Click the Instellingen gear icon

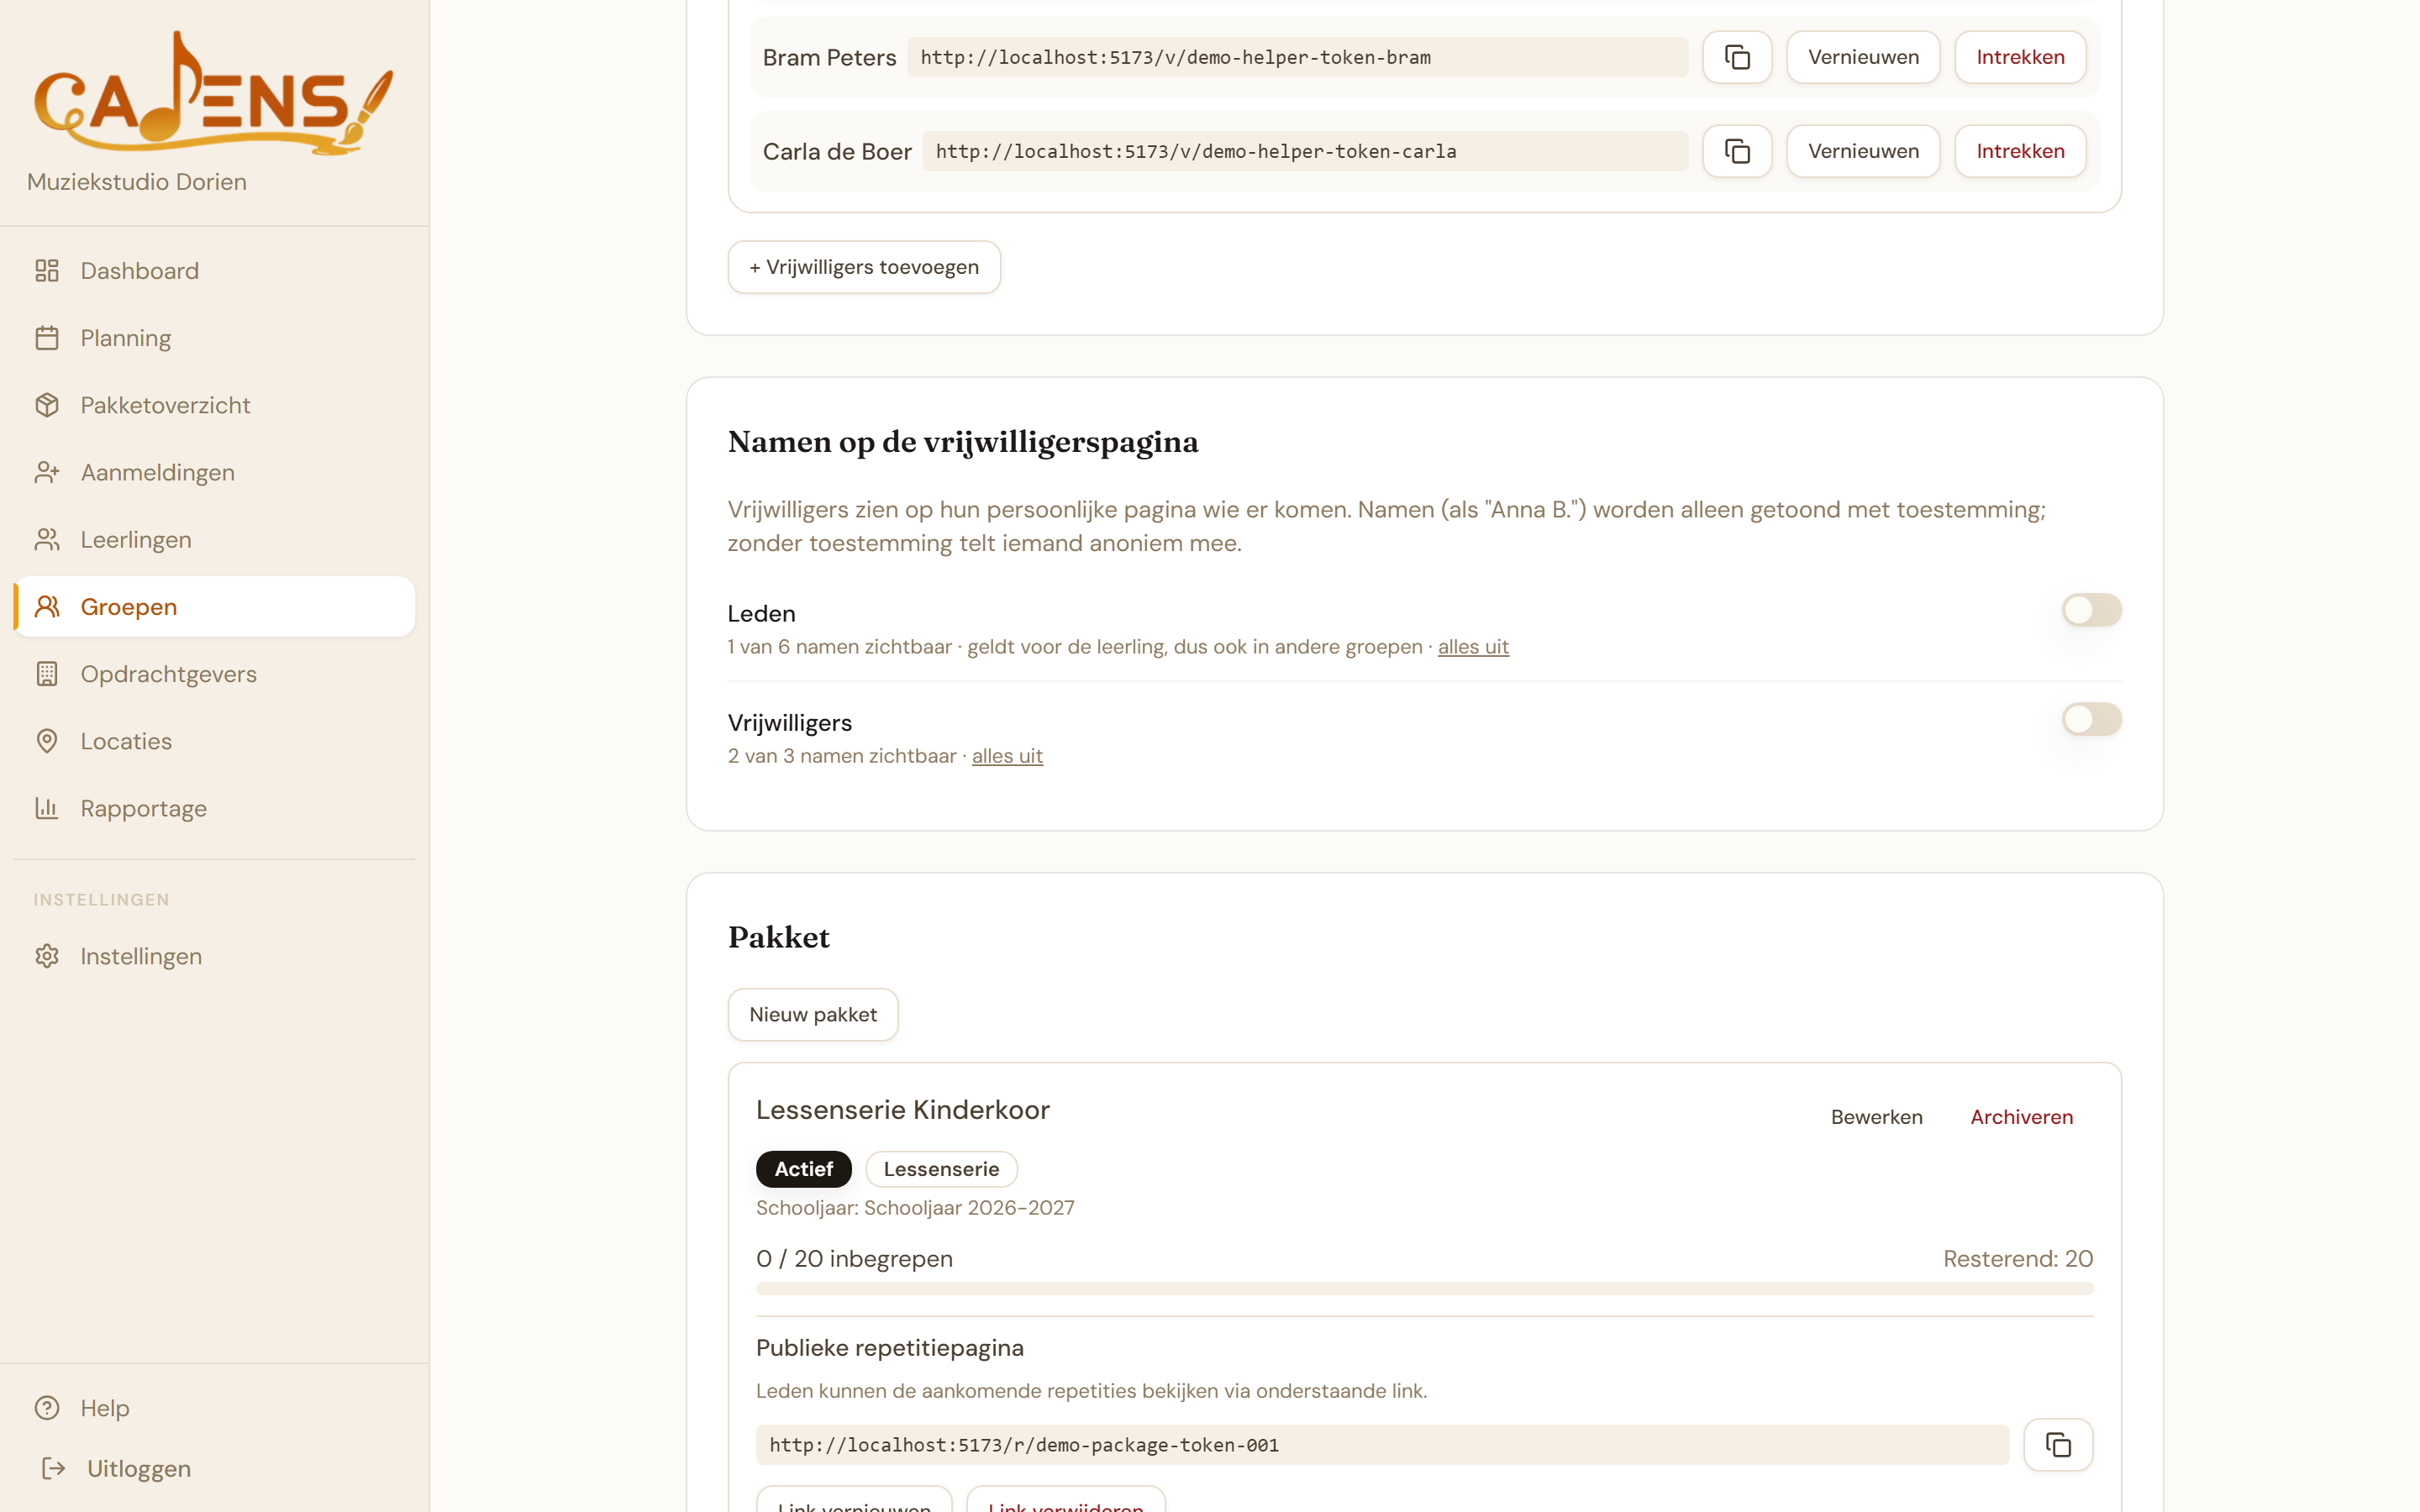click(x=47, y=956)
